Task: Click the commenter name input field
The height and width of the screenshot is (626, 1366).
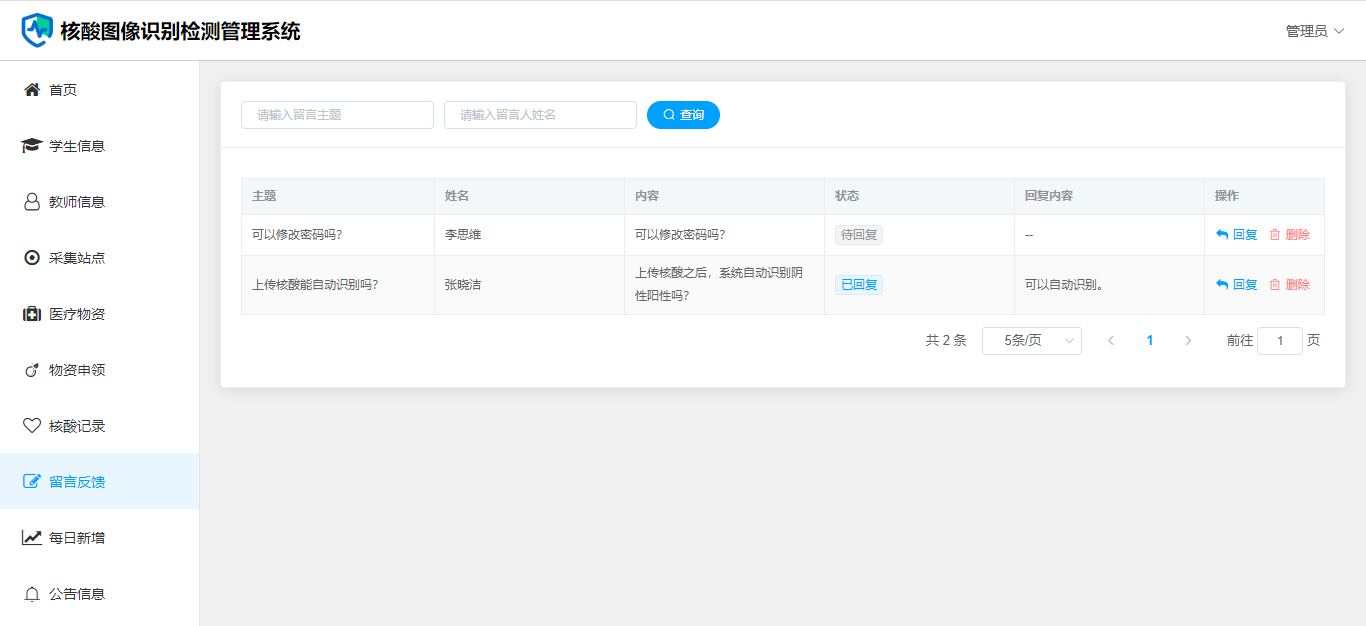Action: tap(540, 115)
